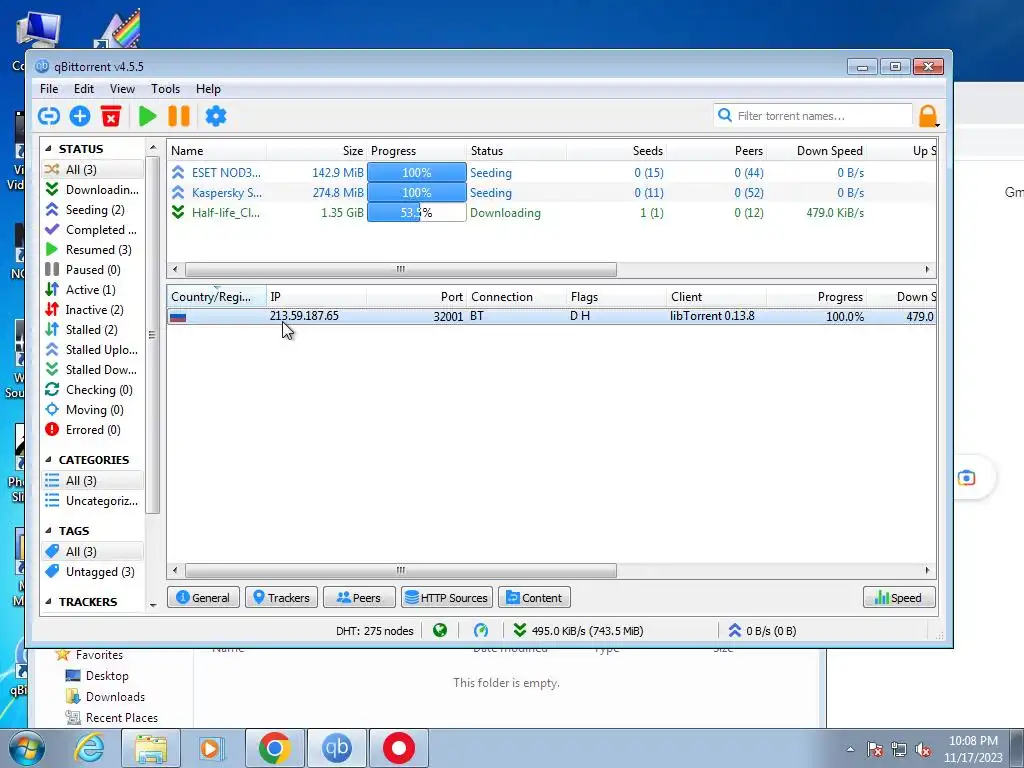Open the Windows Start button
This screenshot has height=768, width=1024.
coord(25,748)
